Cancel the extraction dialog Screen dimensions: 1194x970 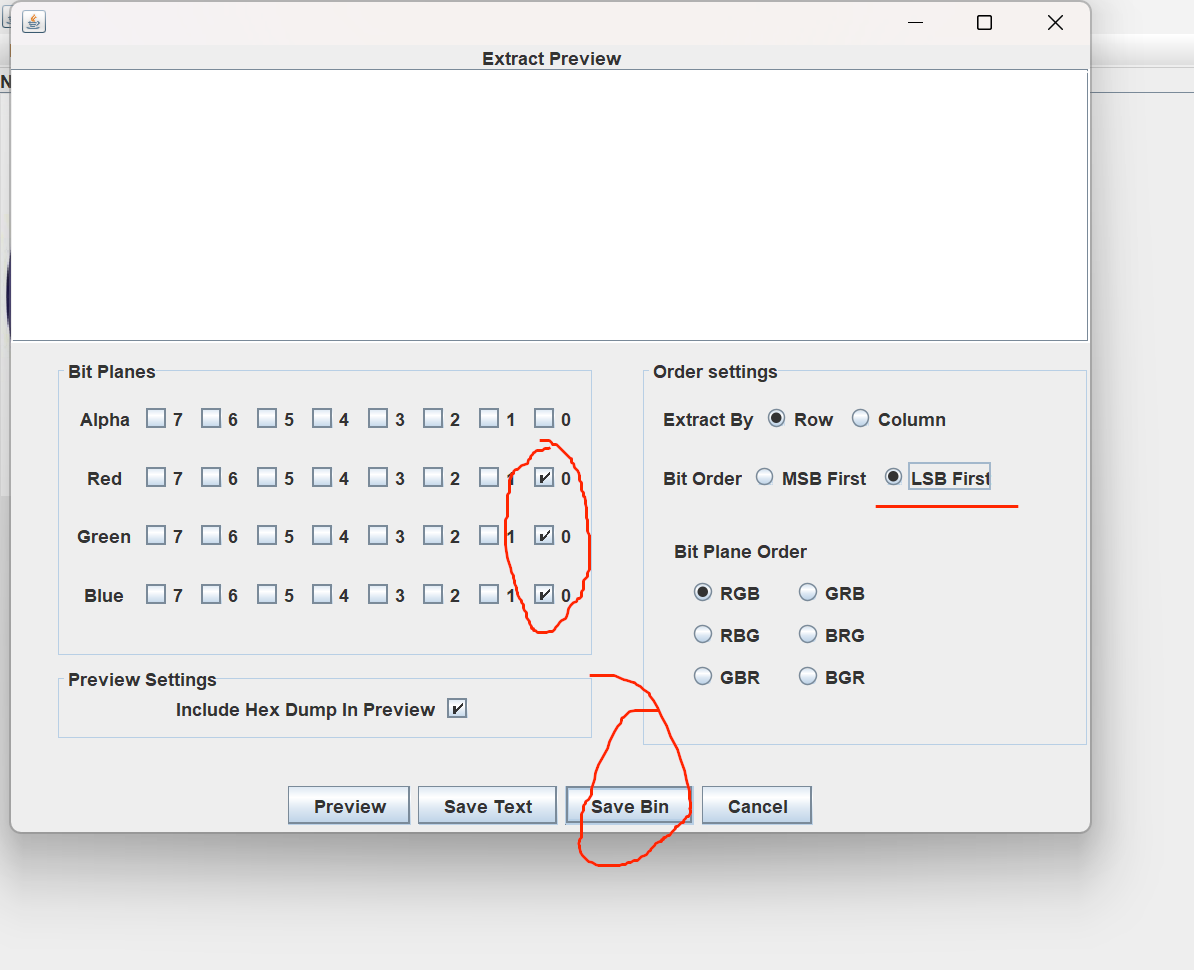pyautogui.click(x=756, y=806)
